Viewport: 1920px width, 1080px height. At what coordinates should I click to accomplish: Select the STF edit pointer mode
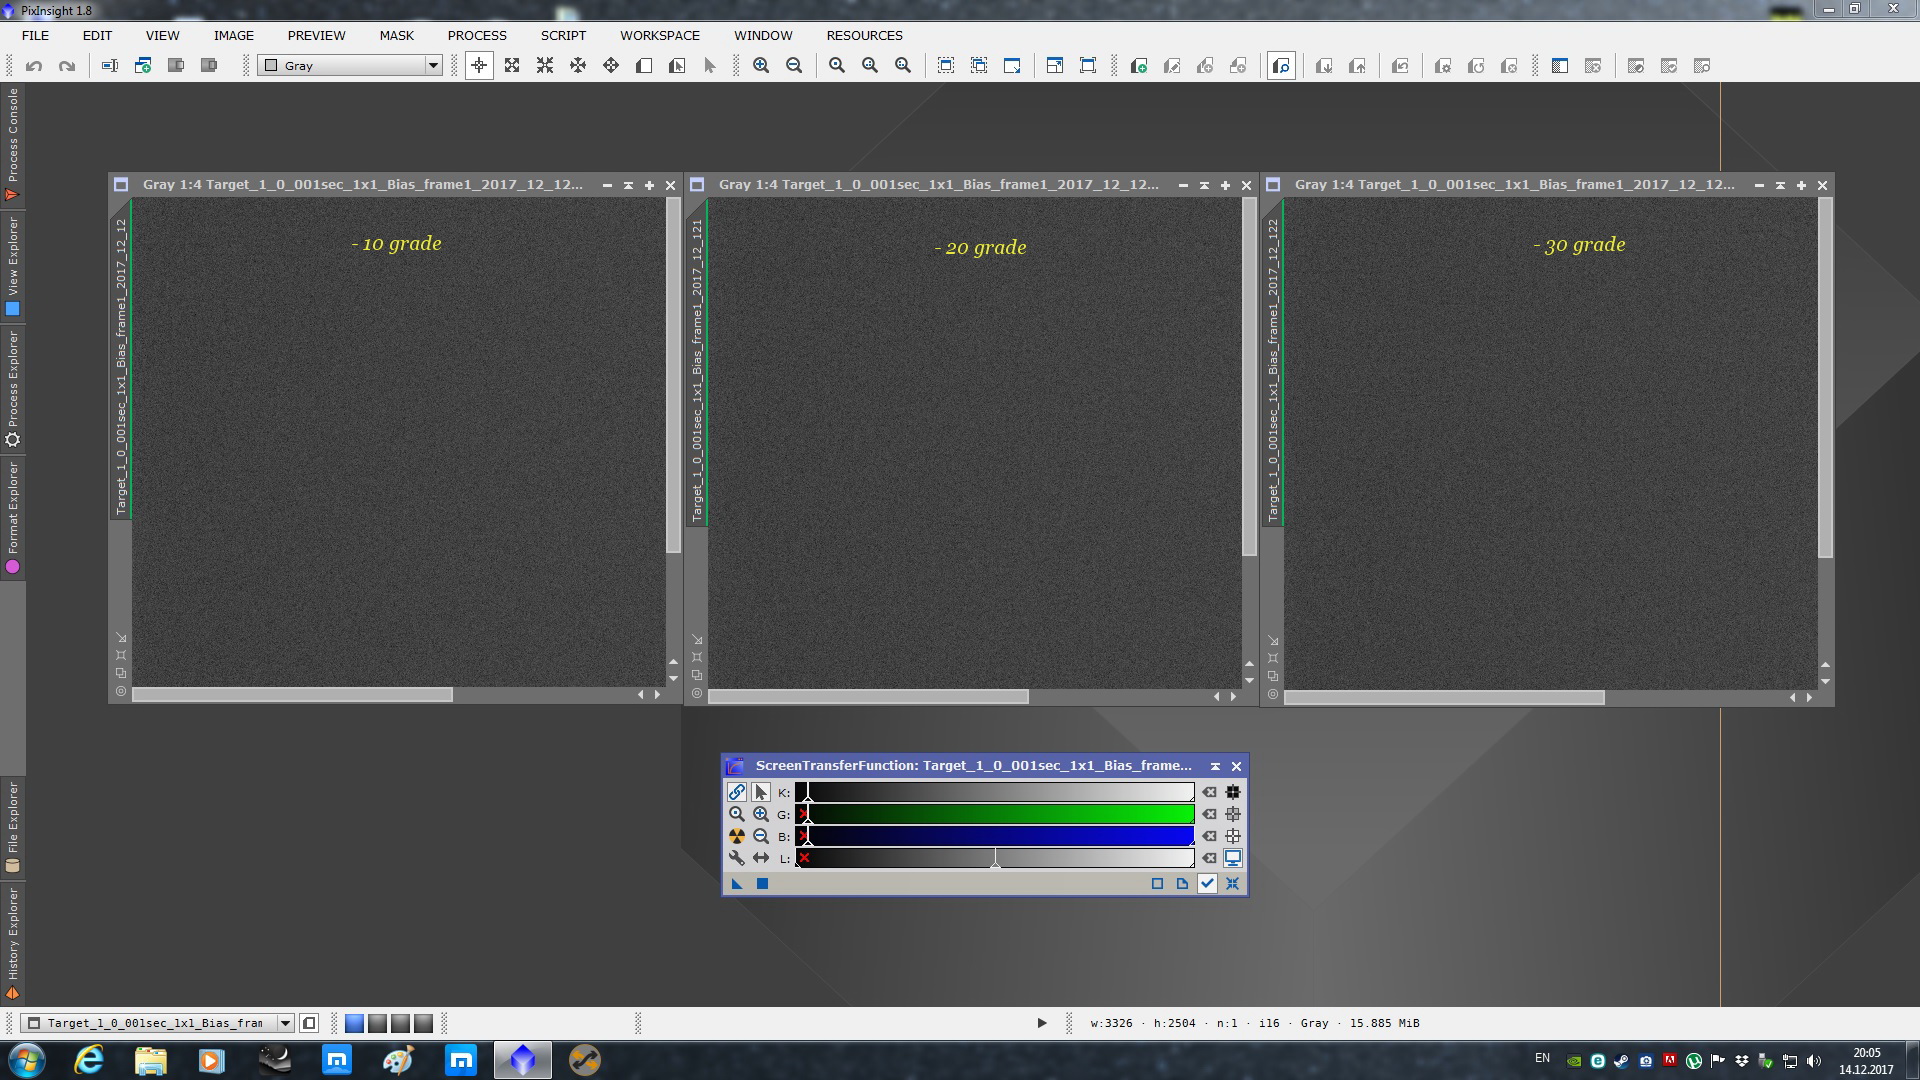click(761, 792)
